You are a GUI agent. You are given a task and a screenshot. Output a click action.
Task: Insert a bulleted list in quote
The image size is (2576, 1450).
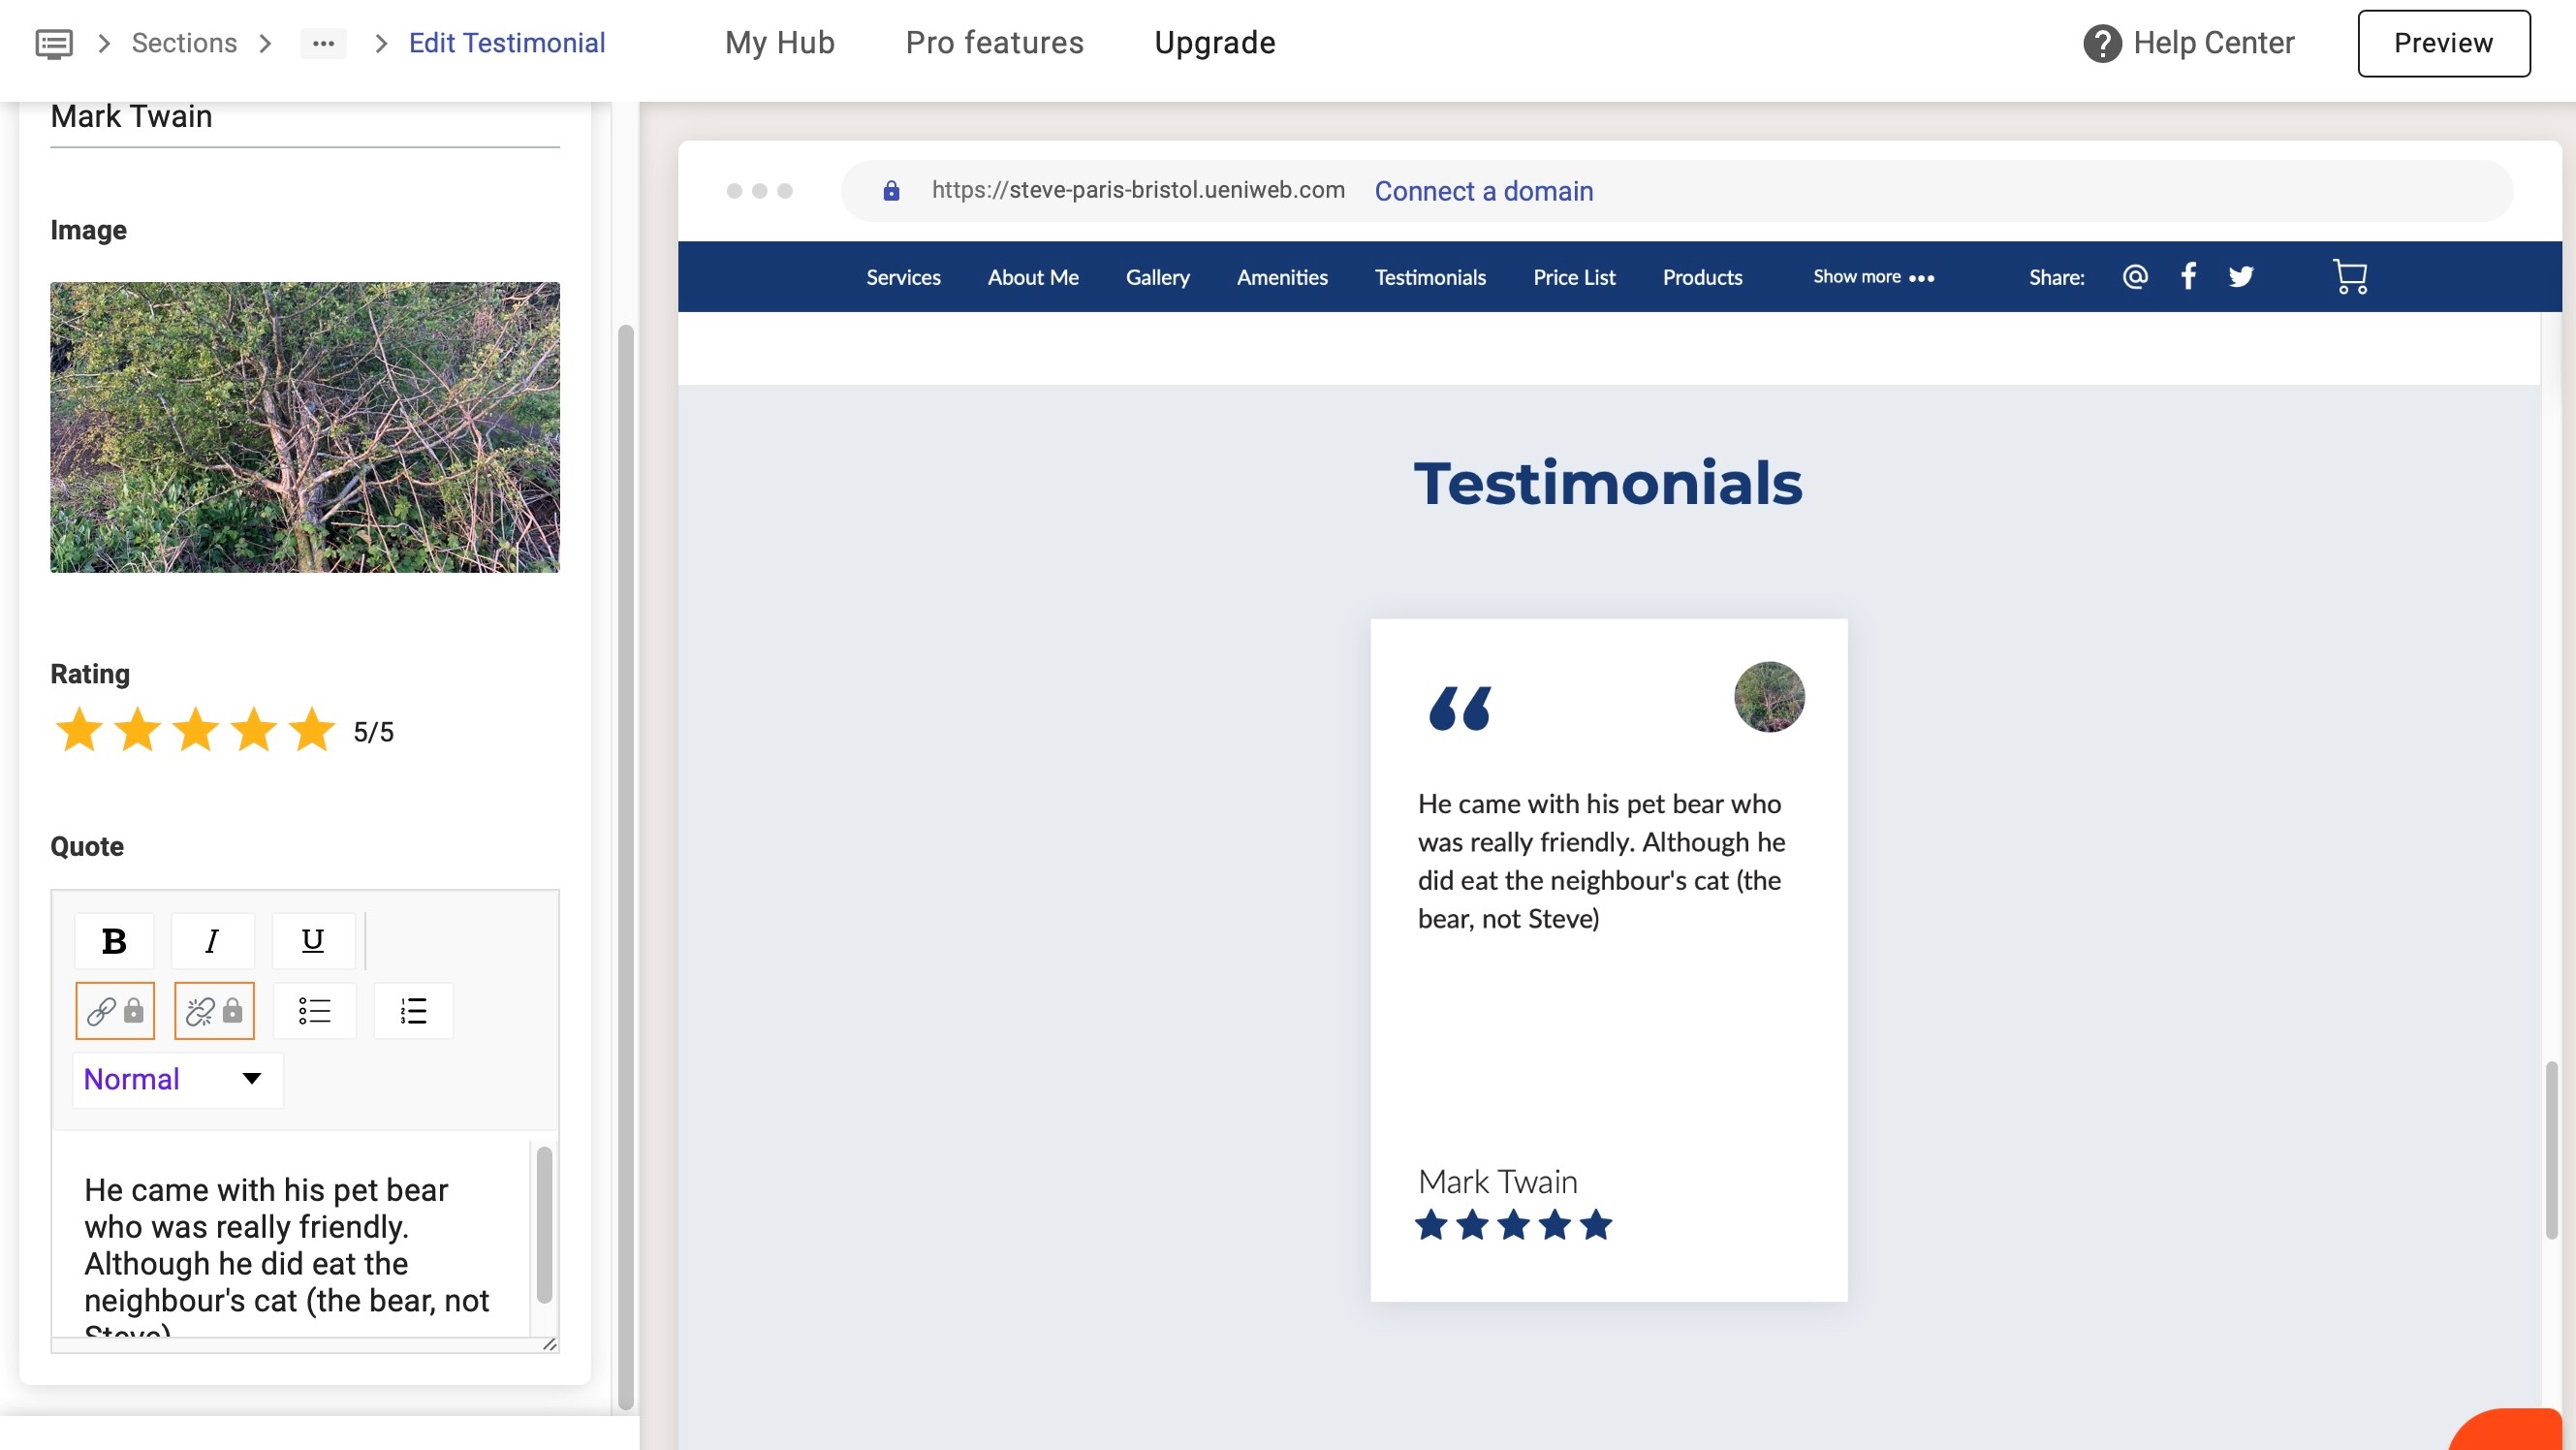point(314,1010)
